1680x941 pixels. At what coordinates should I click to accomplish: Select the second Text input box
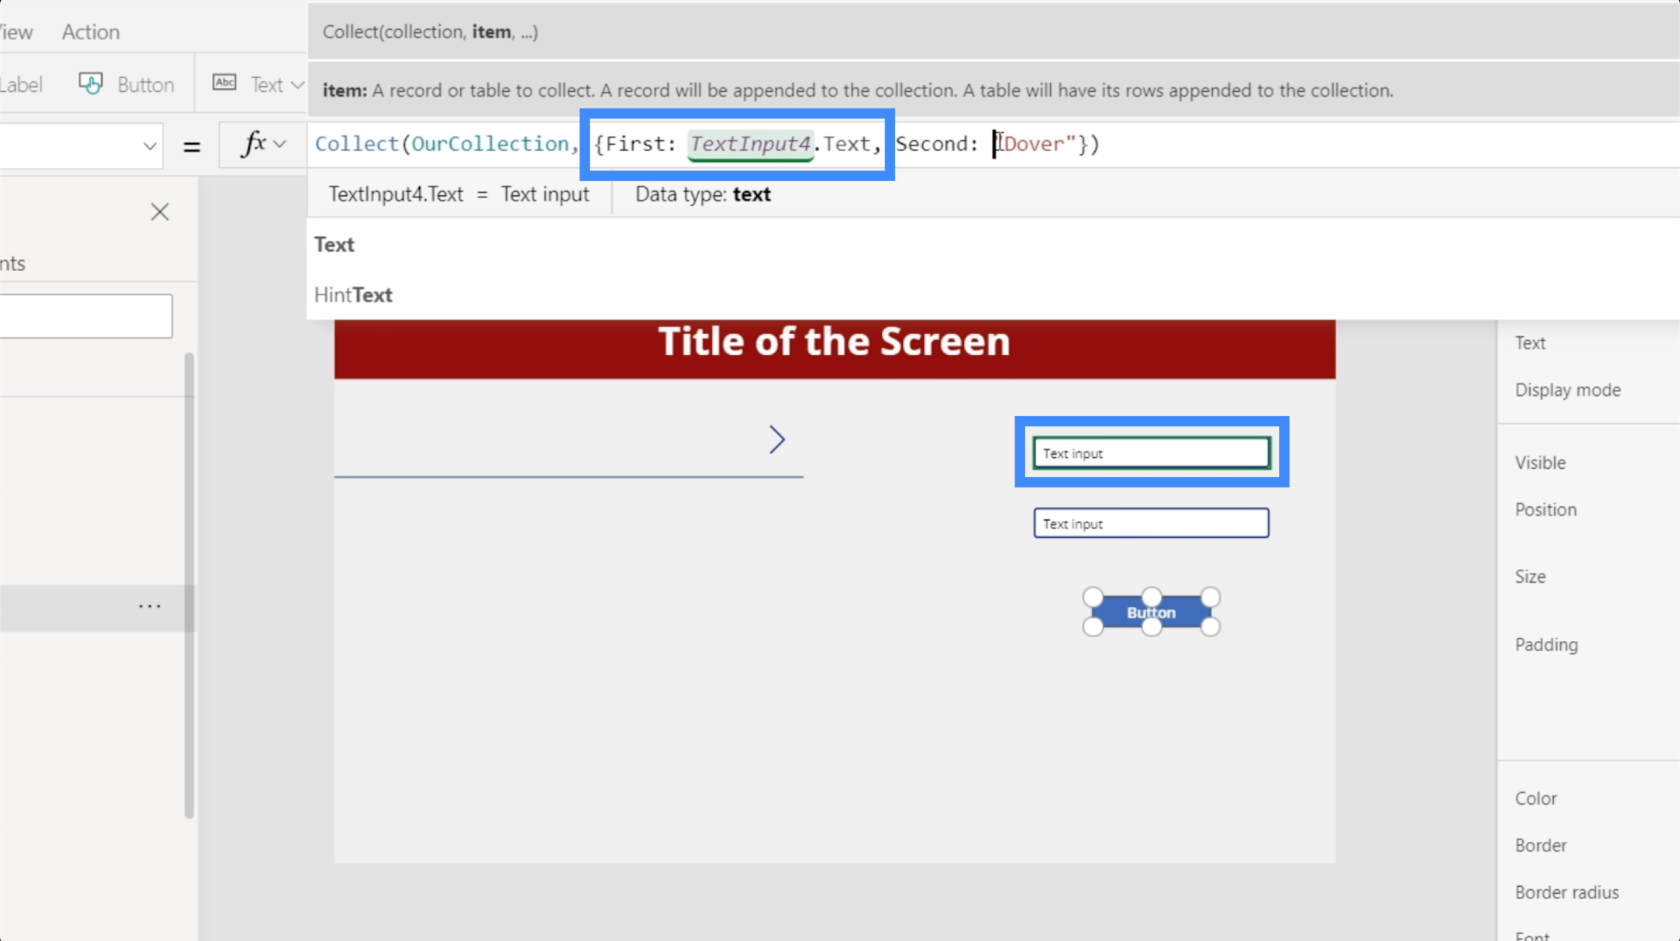1151,523
